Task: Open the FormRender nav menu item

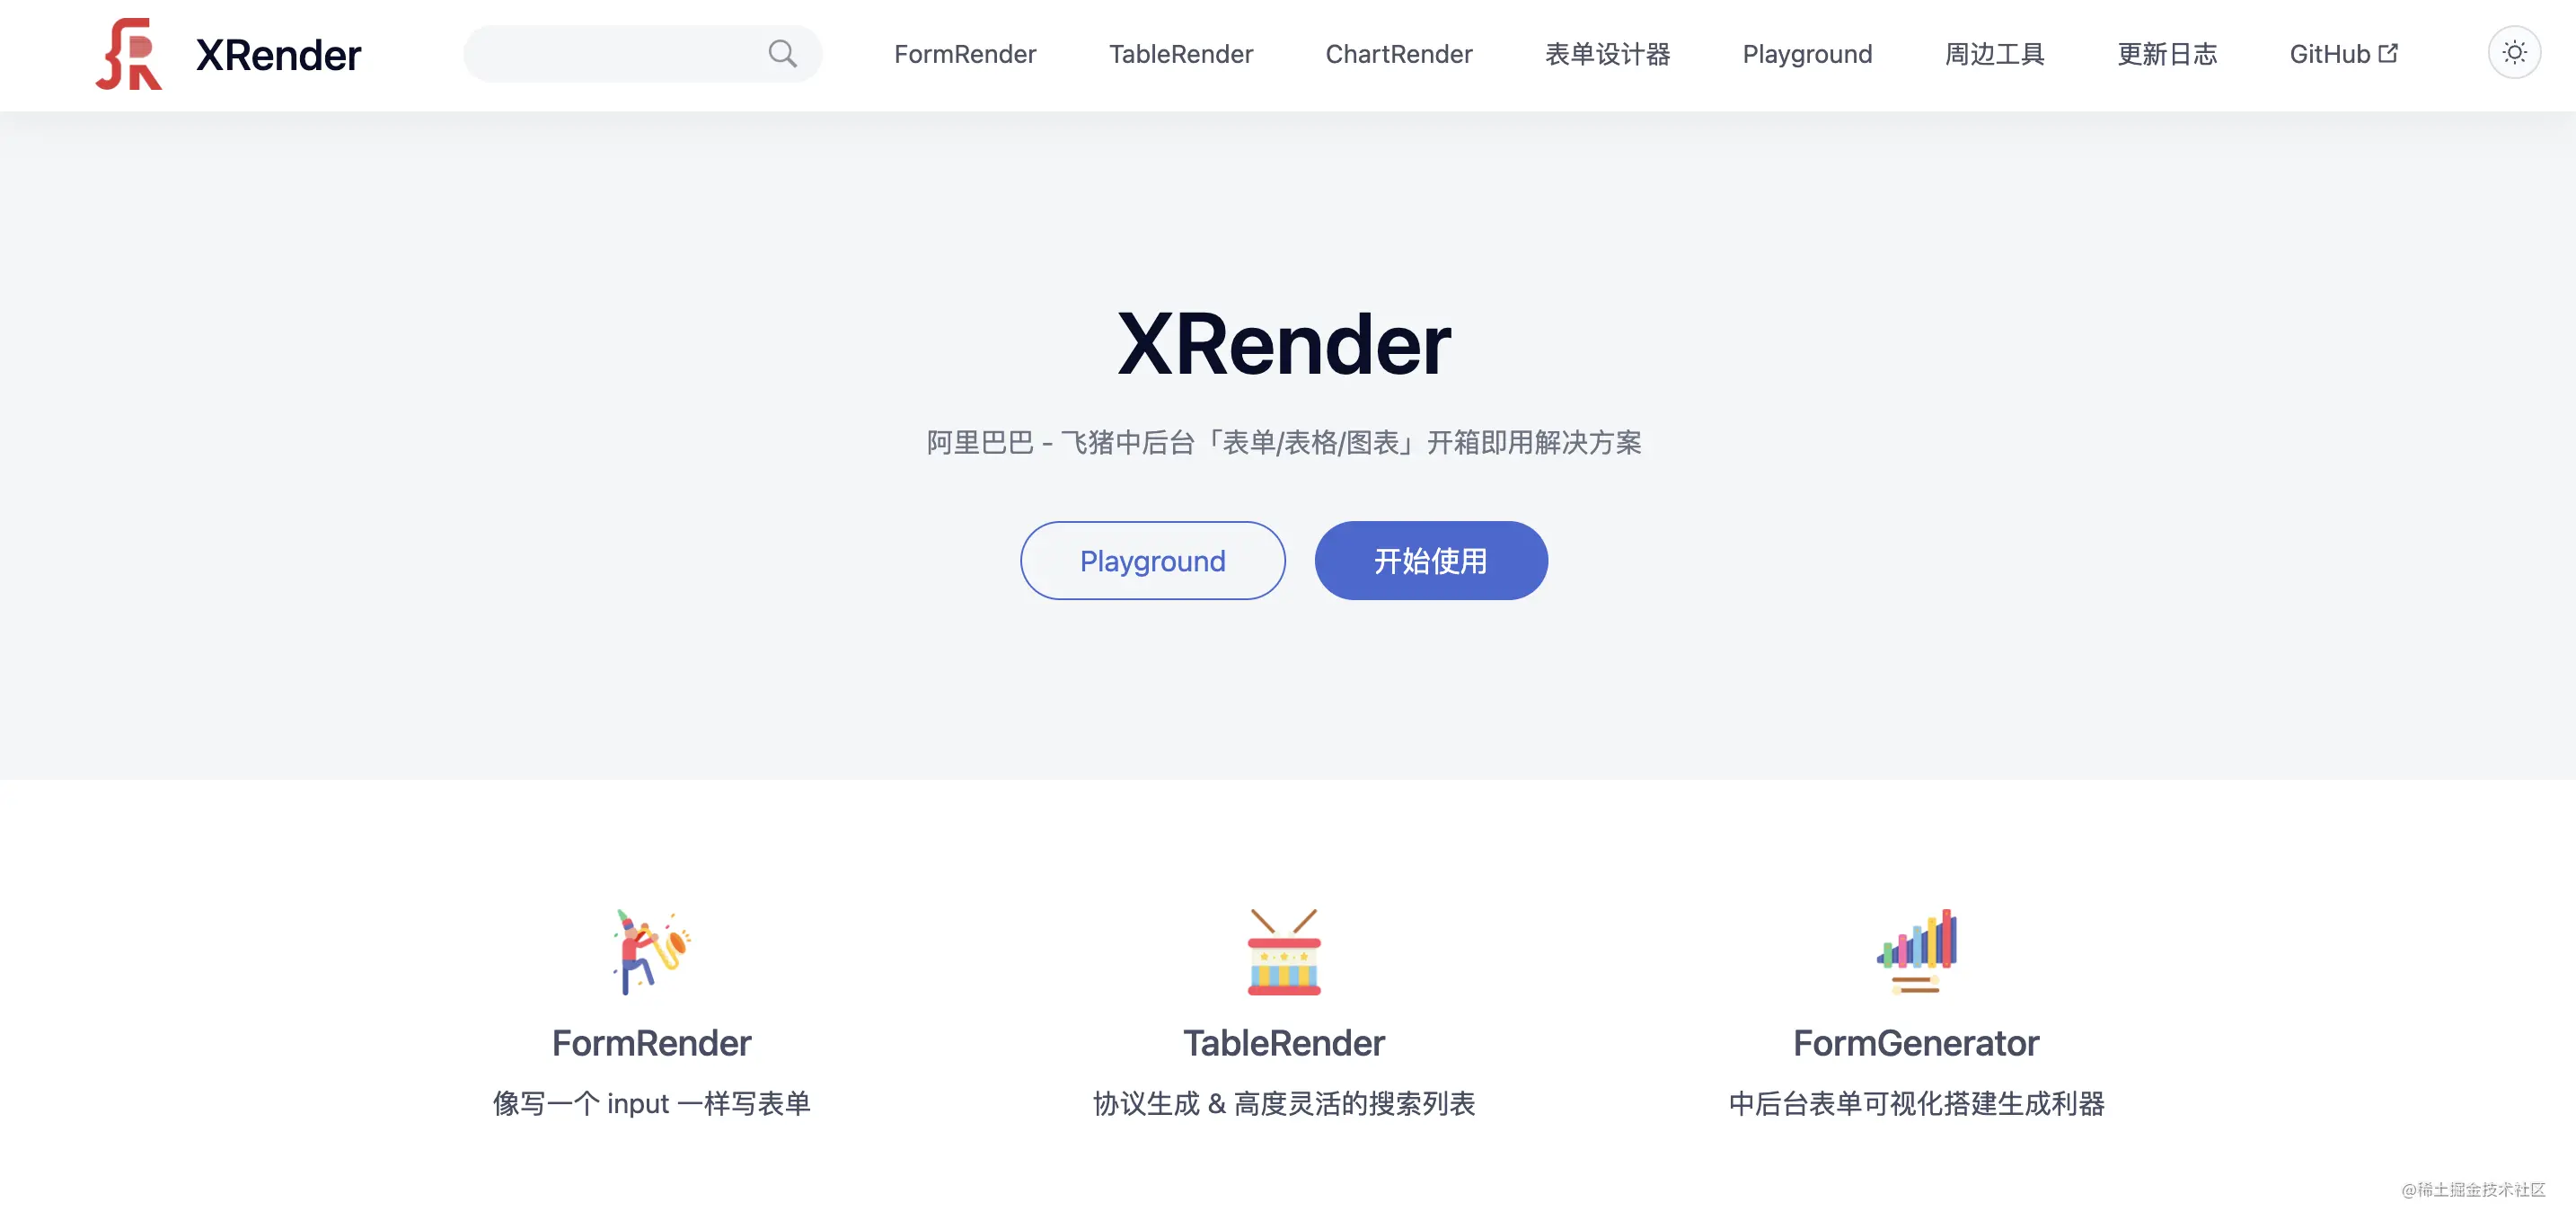Action: click(x=965, y=54)
